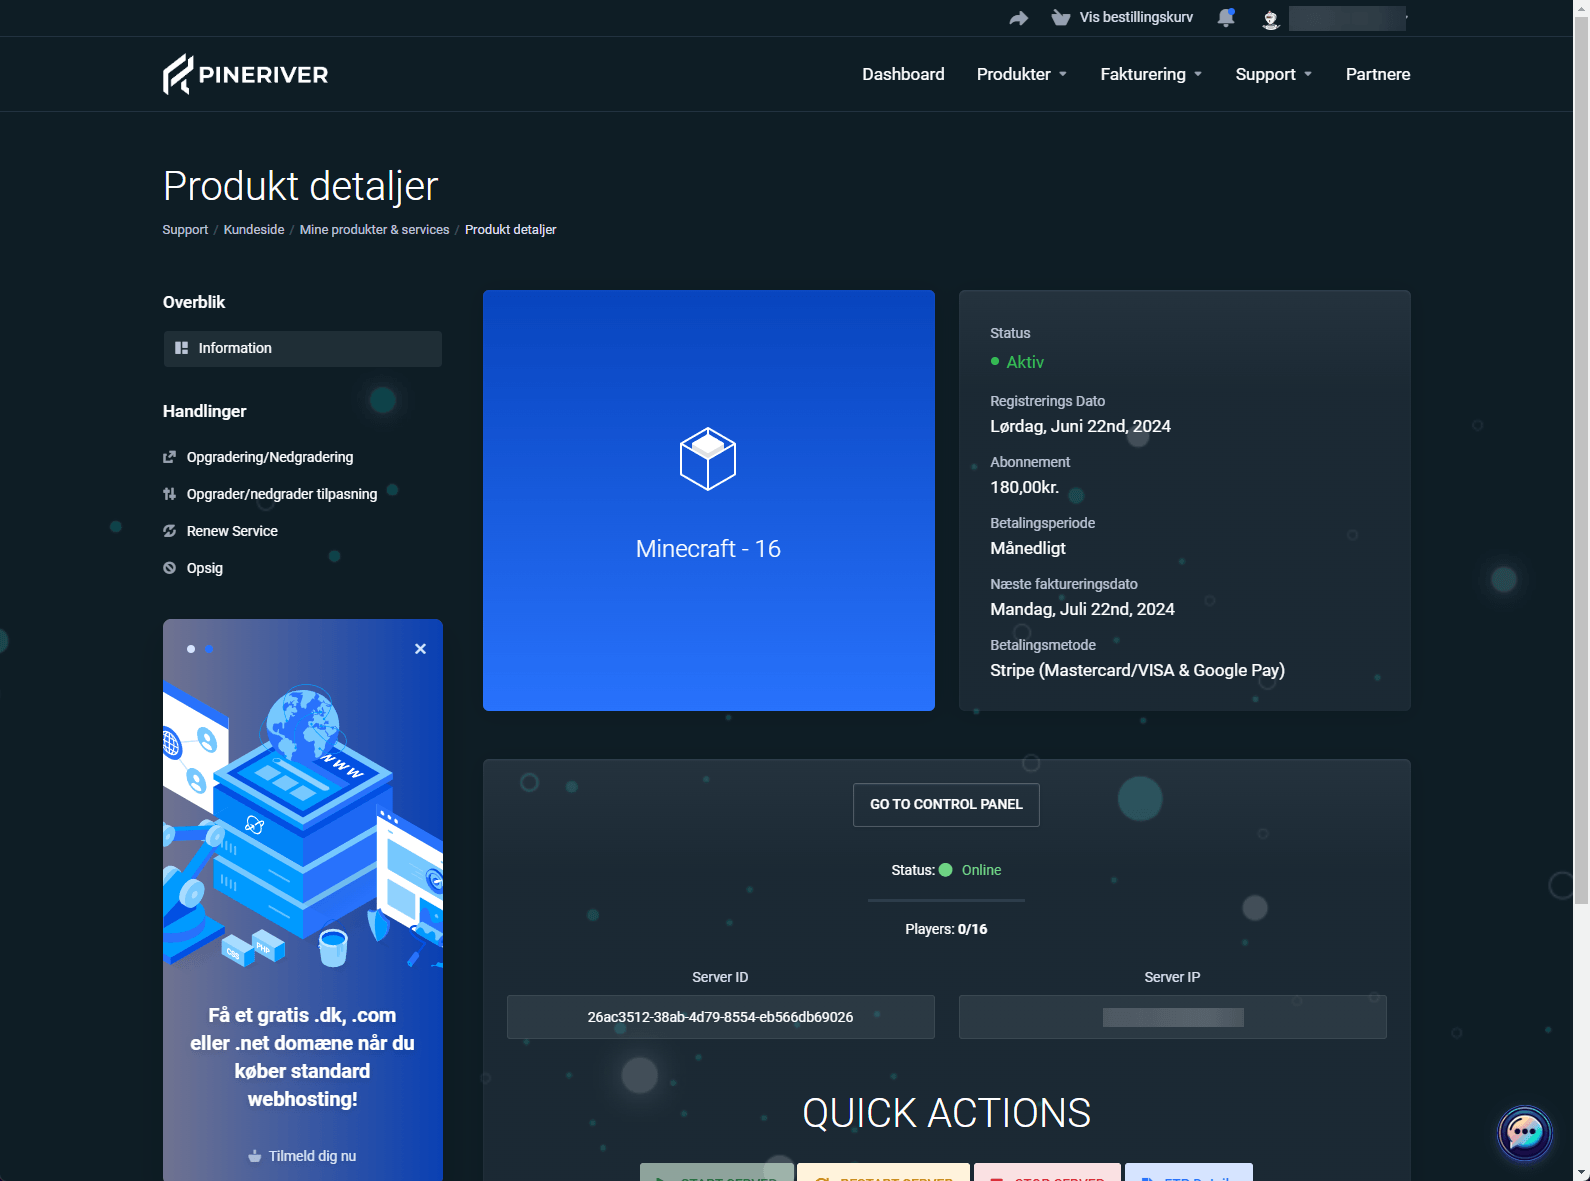Click the webhosting promo illustration
The height and width of the screenshot is (1181, 1590).
point(303,825)
